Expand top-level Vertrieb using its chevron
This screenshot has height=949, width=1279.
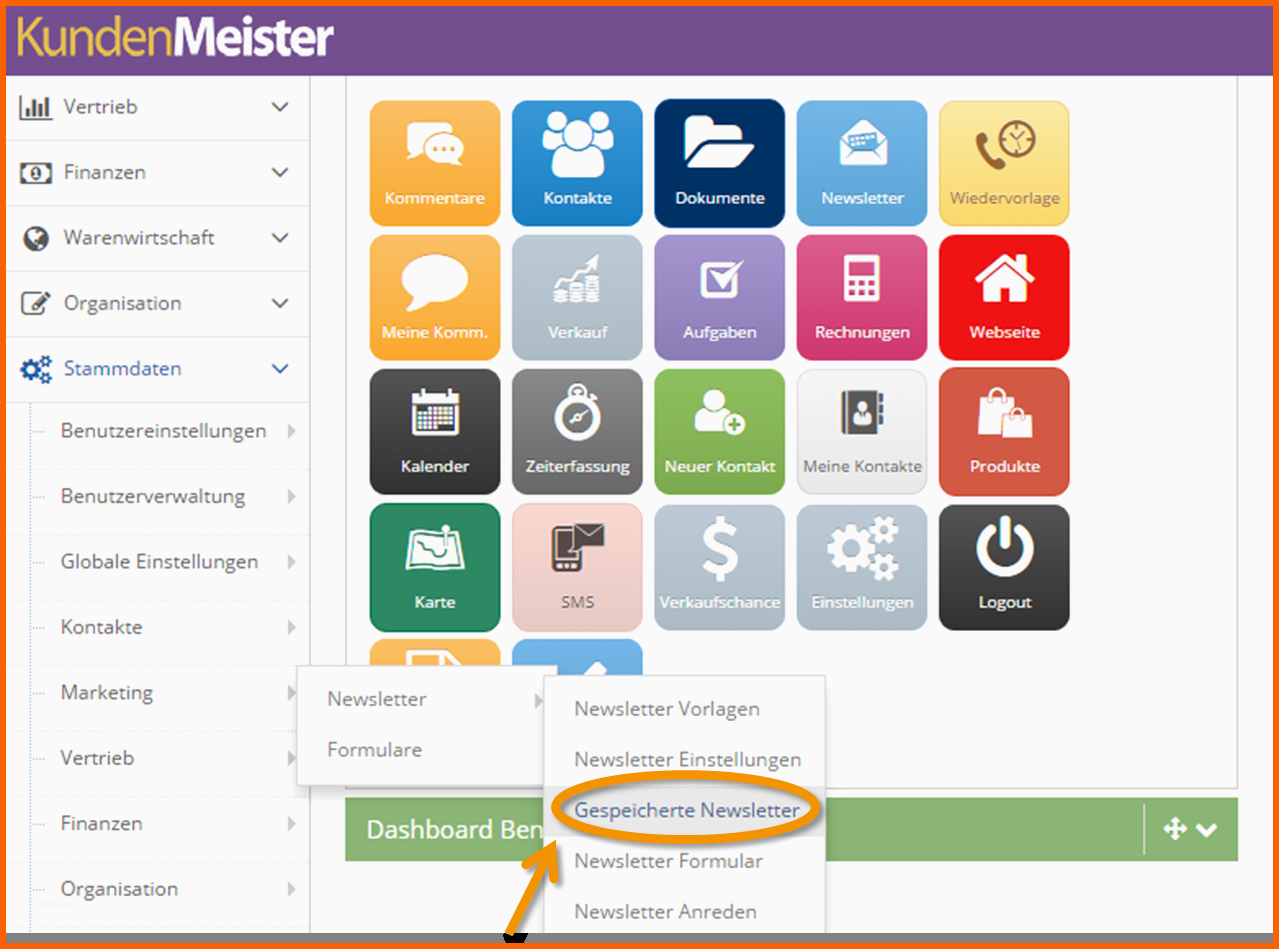(280, 107)
